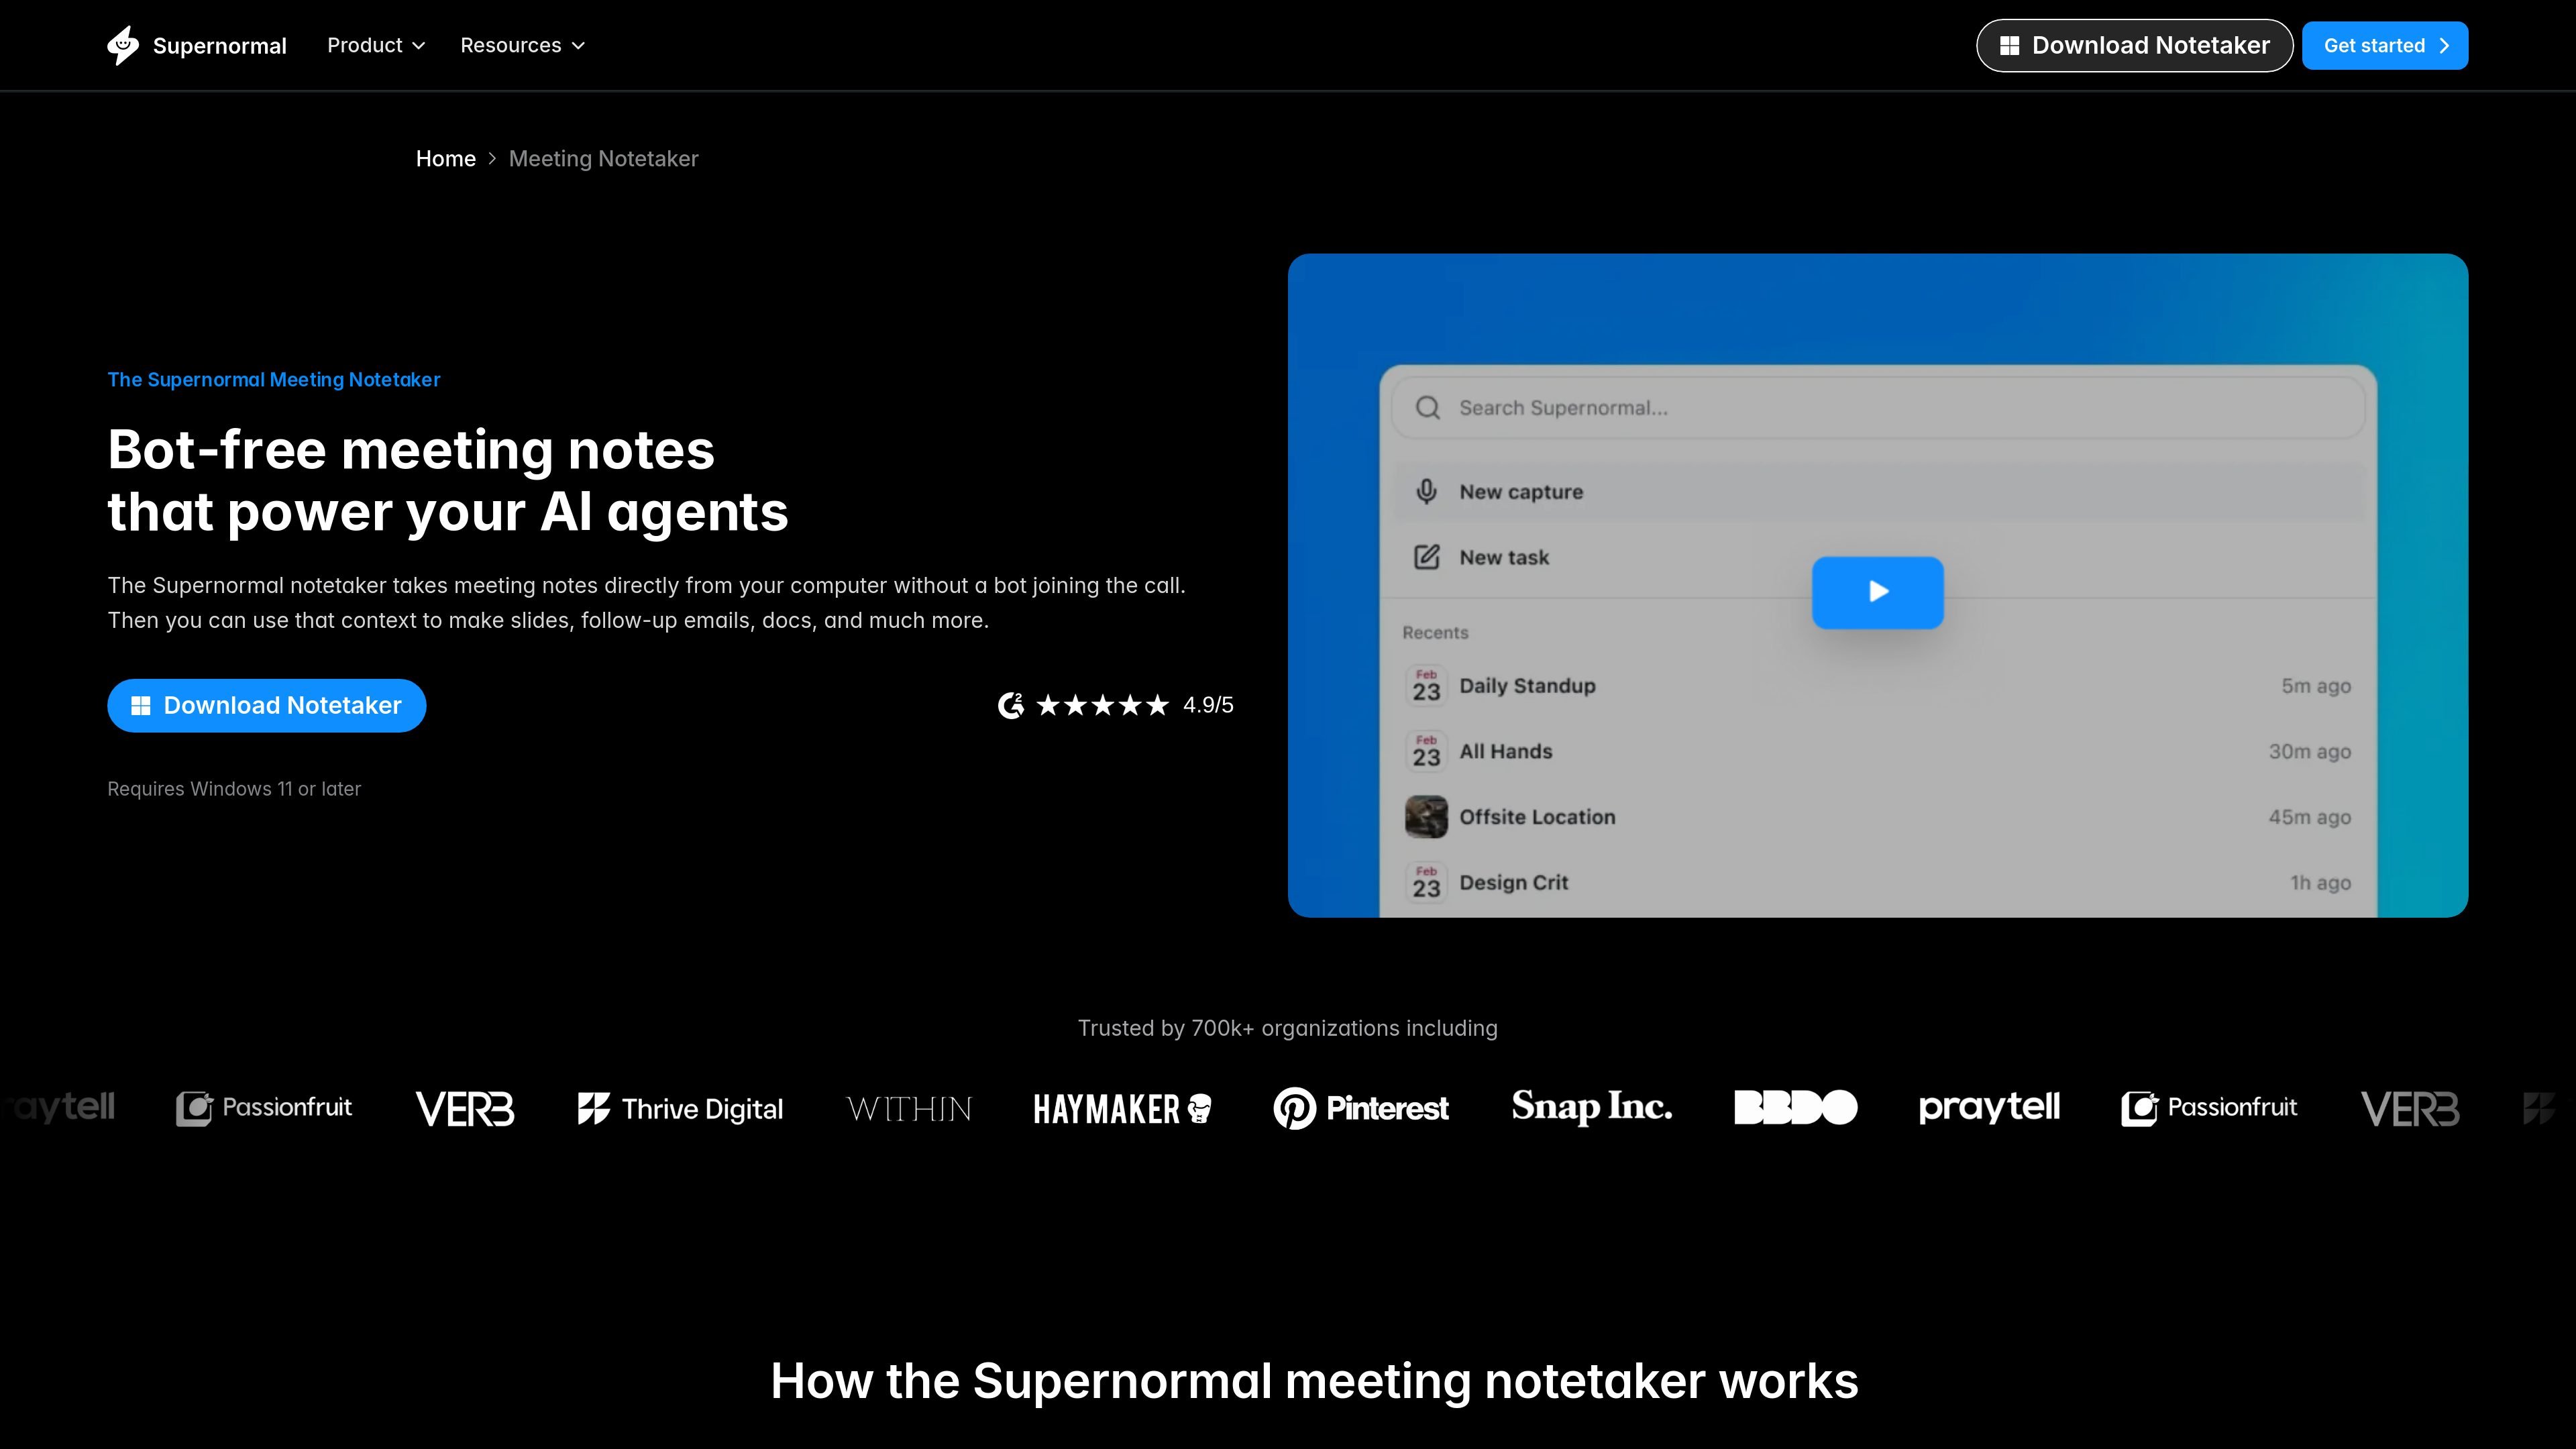
Task: Click Requires Windows 11 or later text
Action: 234,789
